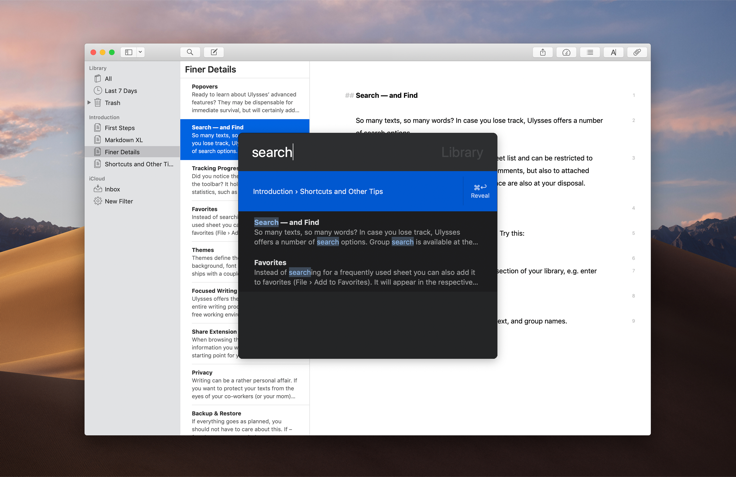This screenshot has height=477, width=736.
Task: Expand the Trash disclosure triangle
Action: (x=89, y=102)
